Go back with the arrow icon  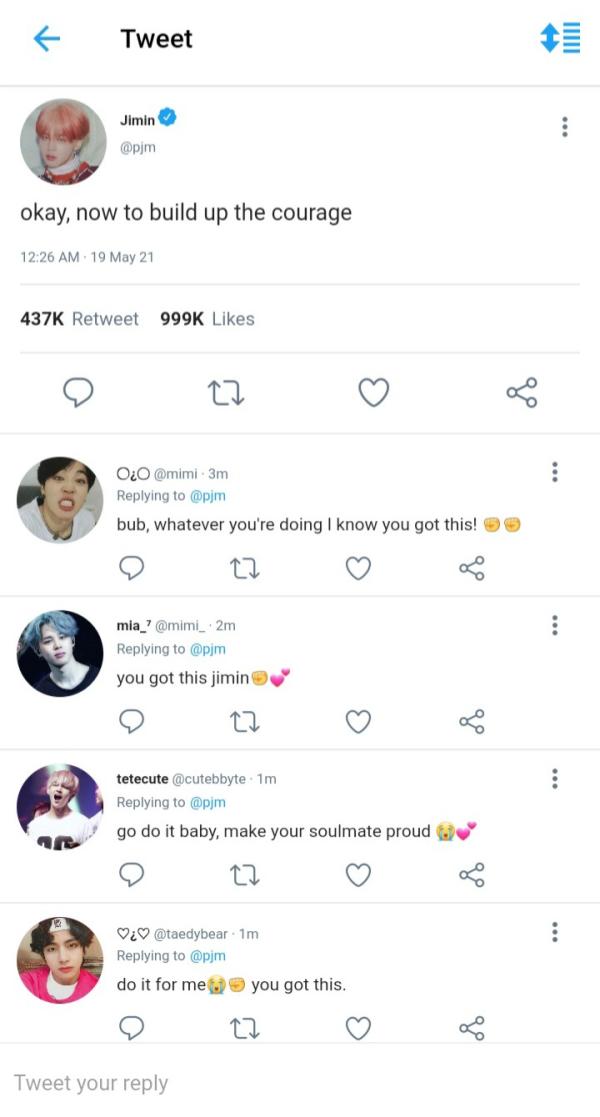47,39
